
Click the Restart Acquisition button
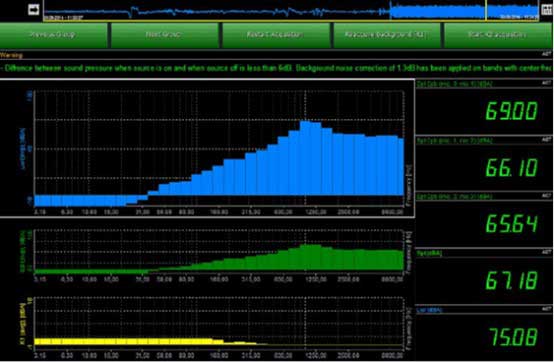(x=276, y=35)
